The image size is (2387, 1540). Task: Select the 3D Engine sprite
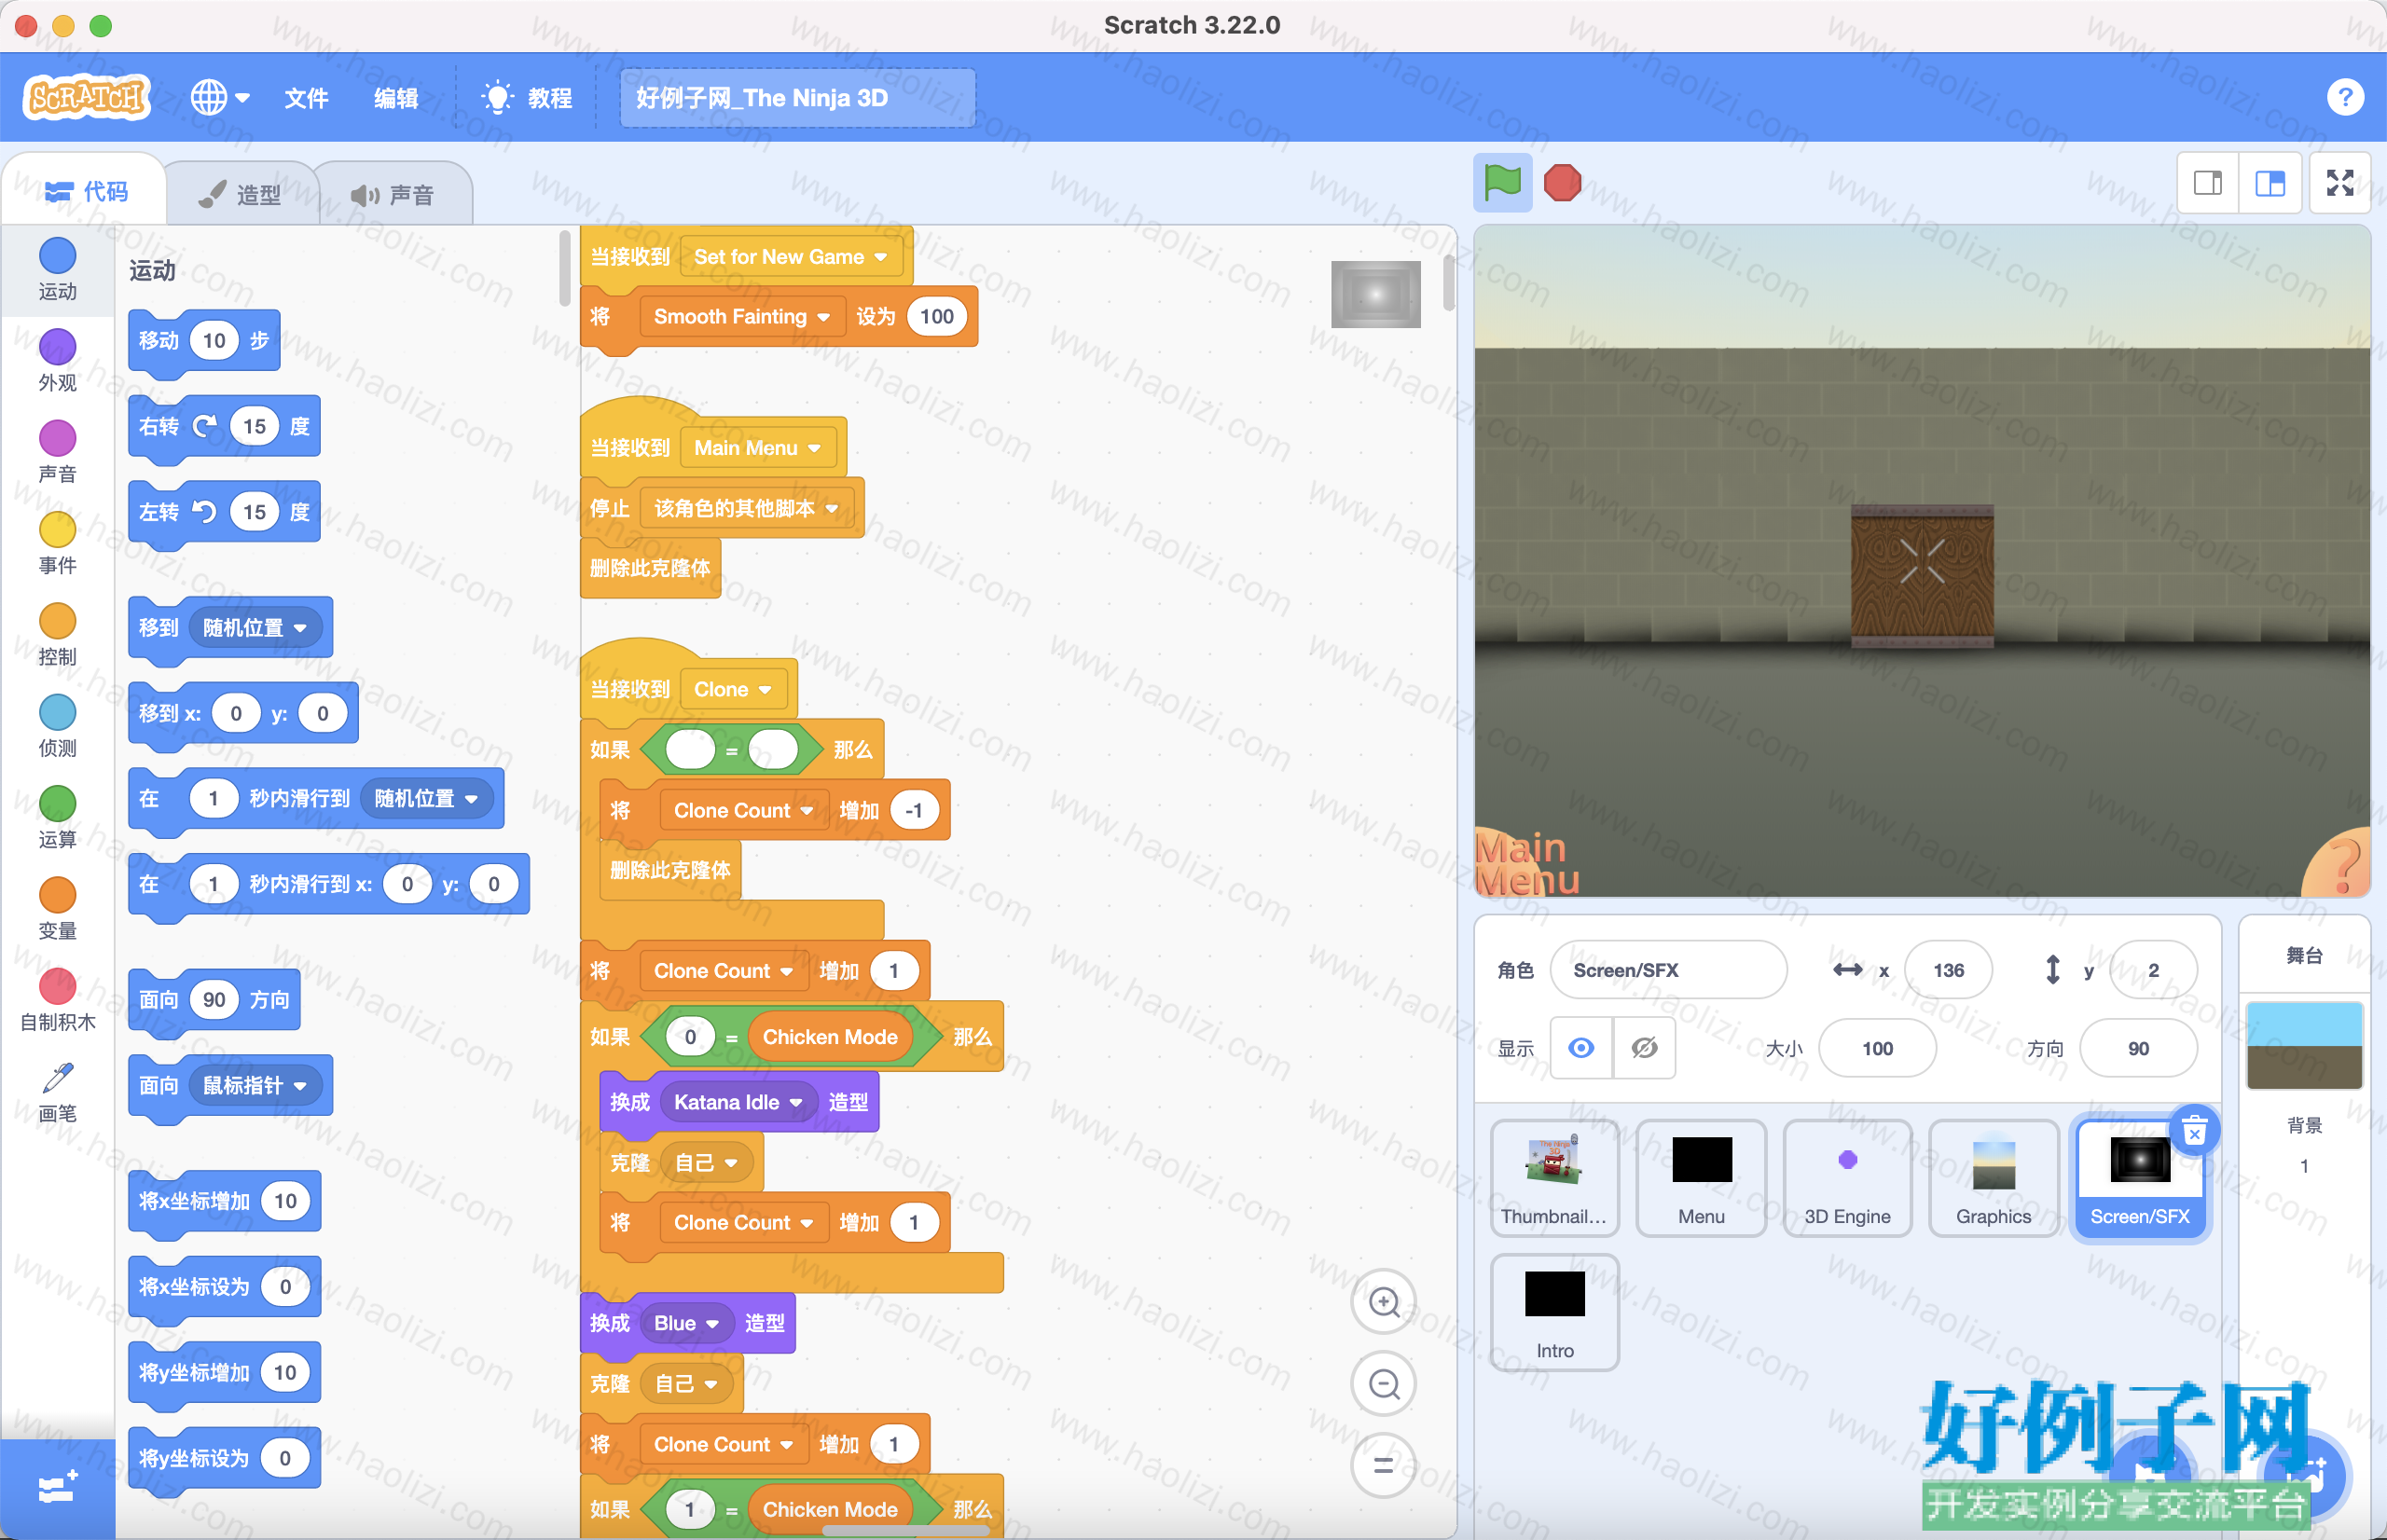[1847, 1178]
